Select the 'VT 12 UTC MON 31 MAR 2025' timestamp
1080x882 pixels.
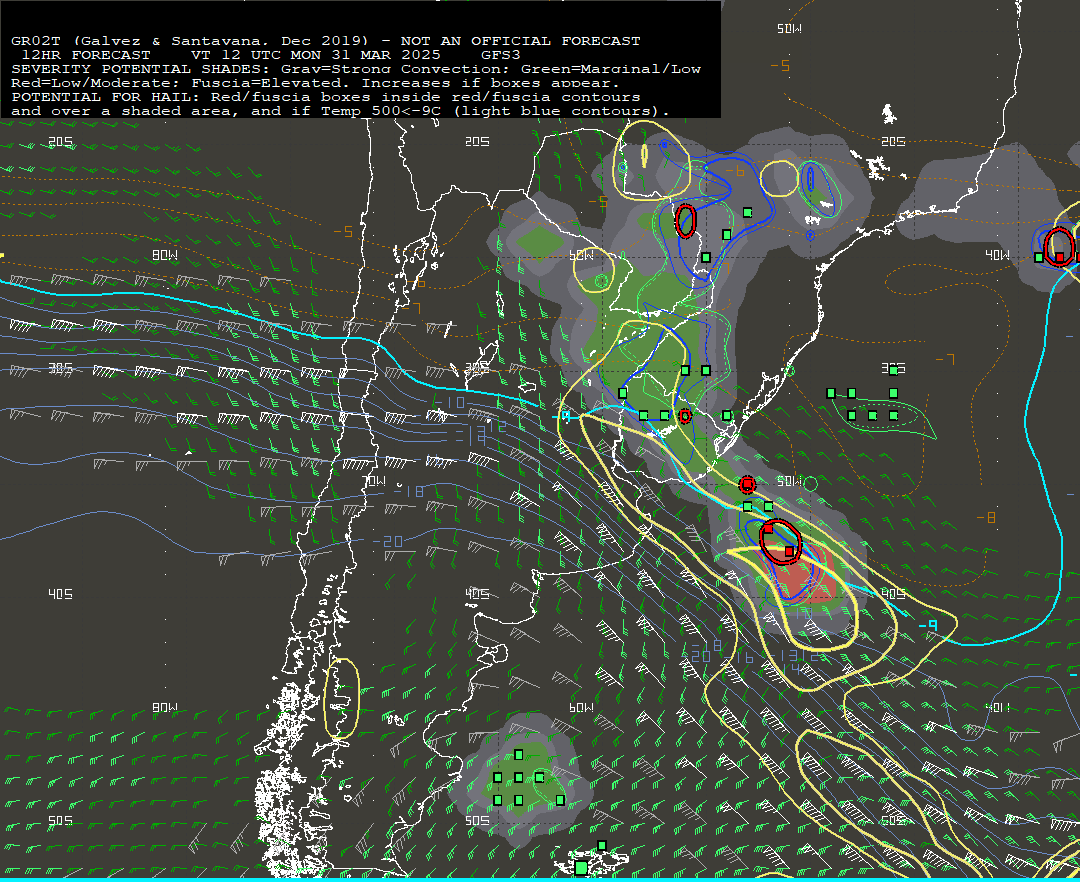click(315, 54)
